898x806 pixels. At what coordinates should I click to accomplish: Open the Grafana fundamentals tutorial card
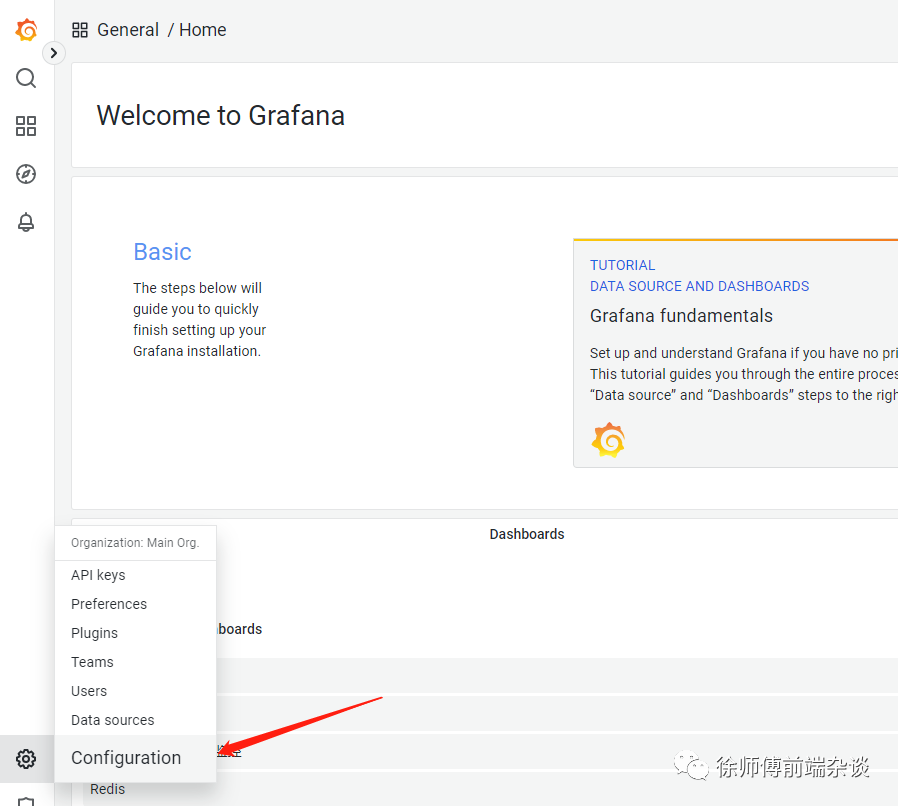click(735, 353)
